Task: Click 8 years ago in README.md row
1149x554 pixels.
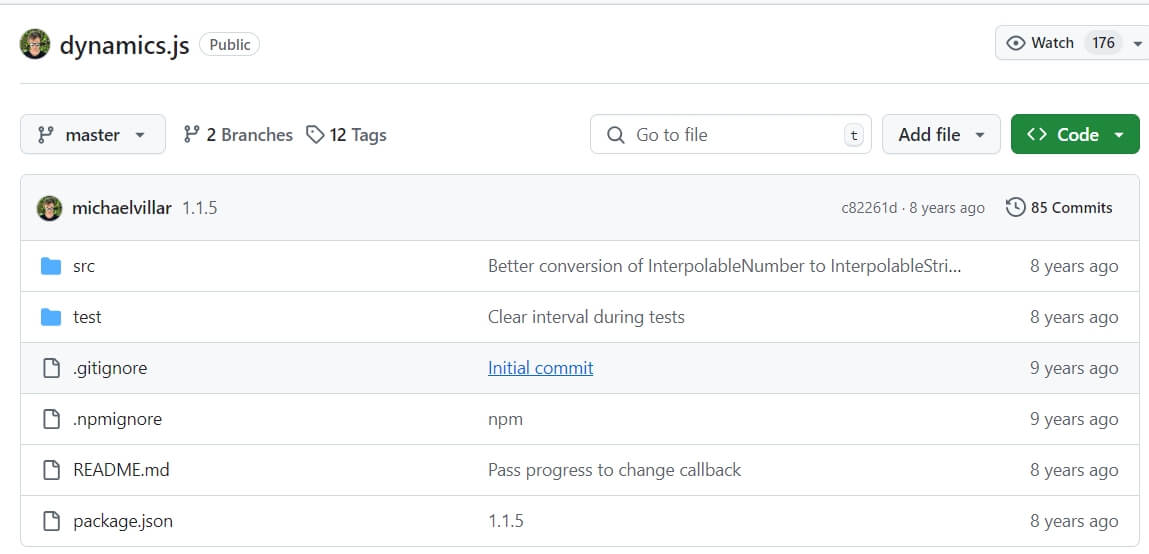Action: 1074,470
